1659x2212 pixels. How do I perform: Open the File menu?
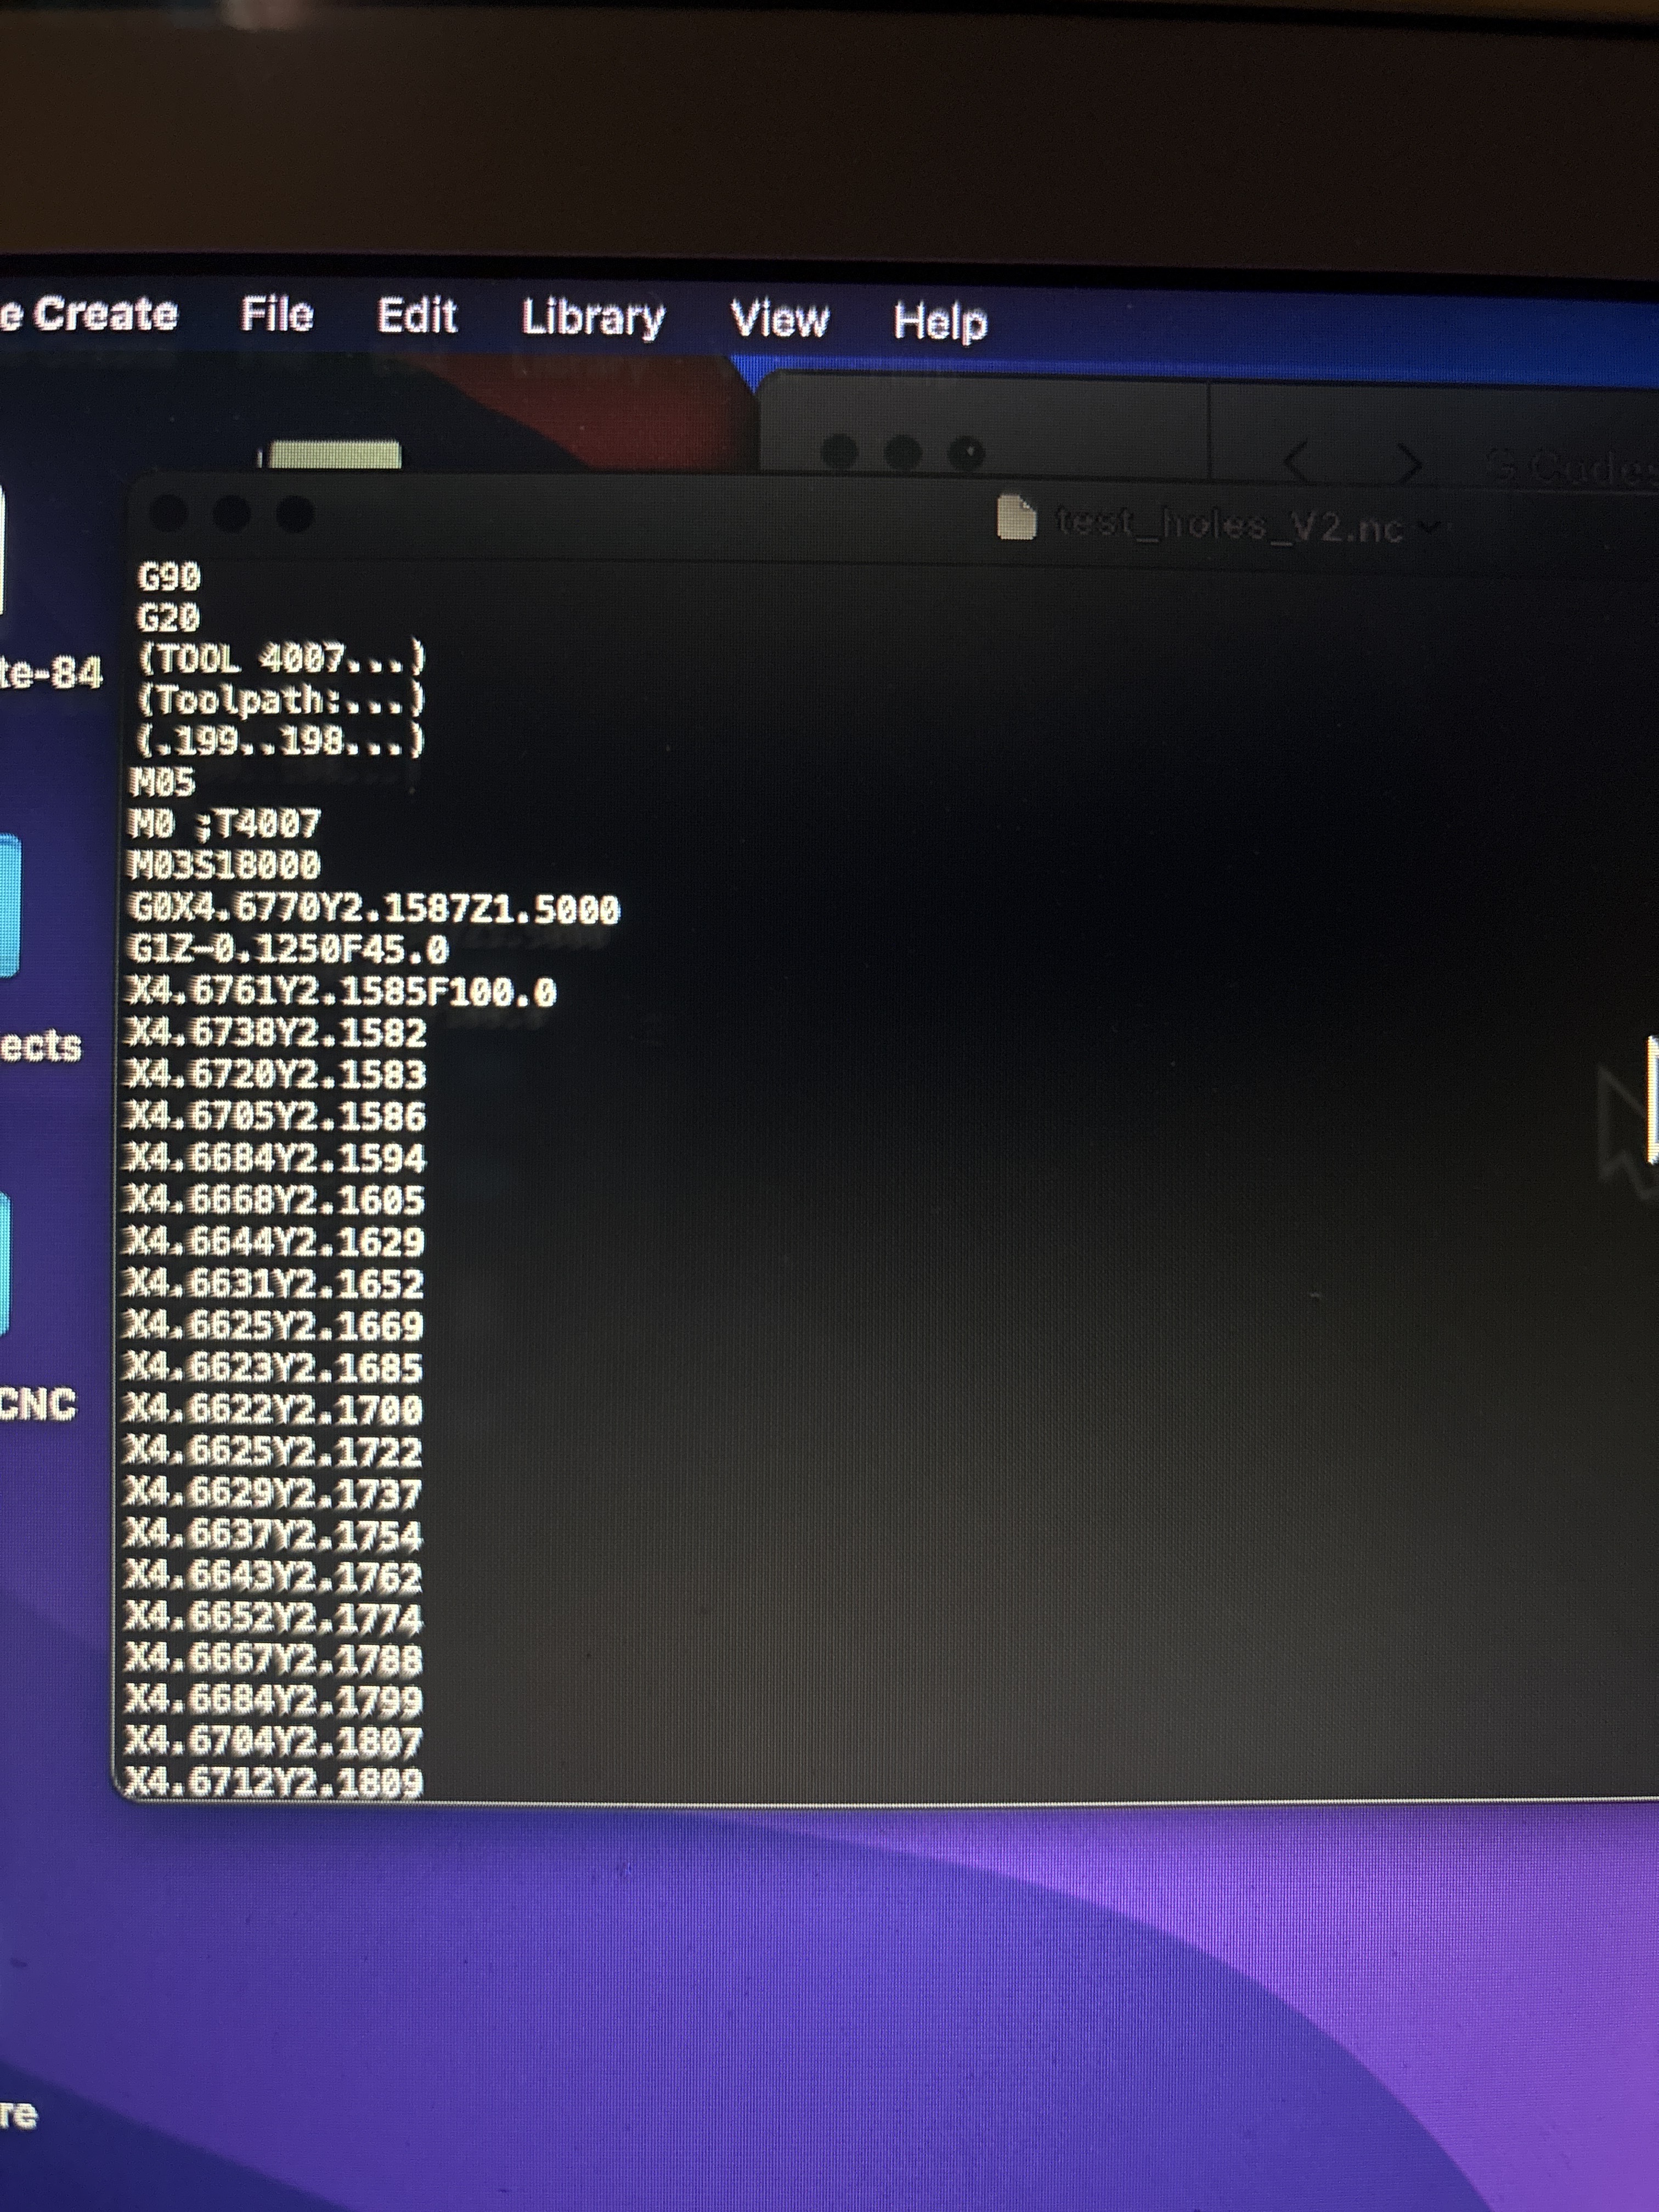(x=277, y=315)
